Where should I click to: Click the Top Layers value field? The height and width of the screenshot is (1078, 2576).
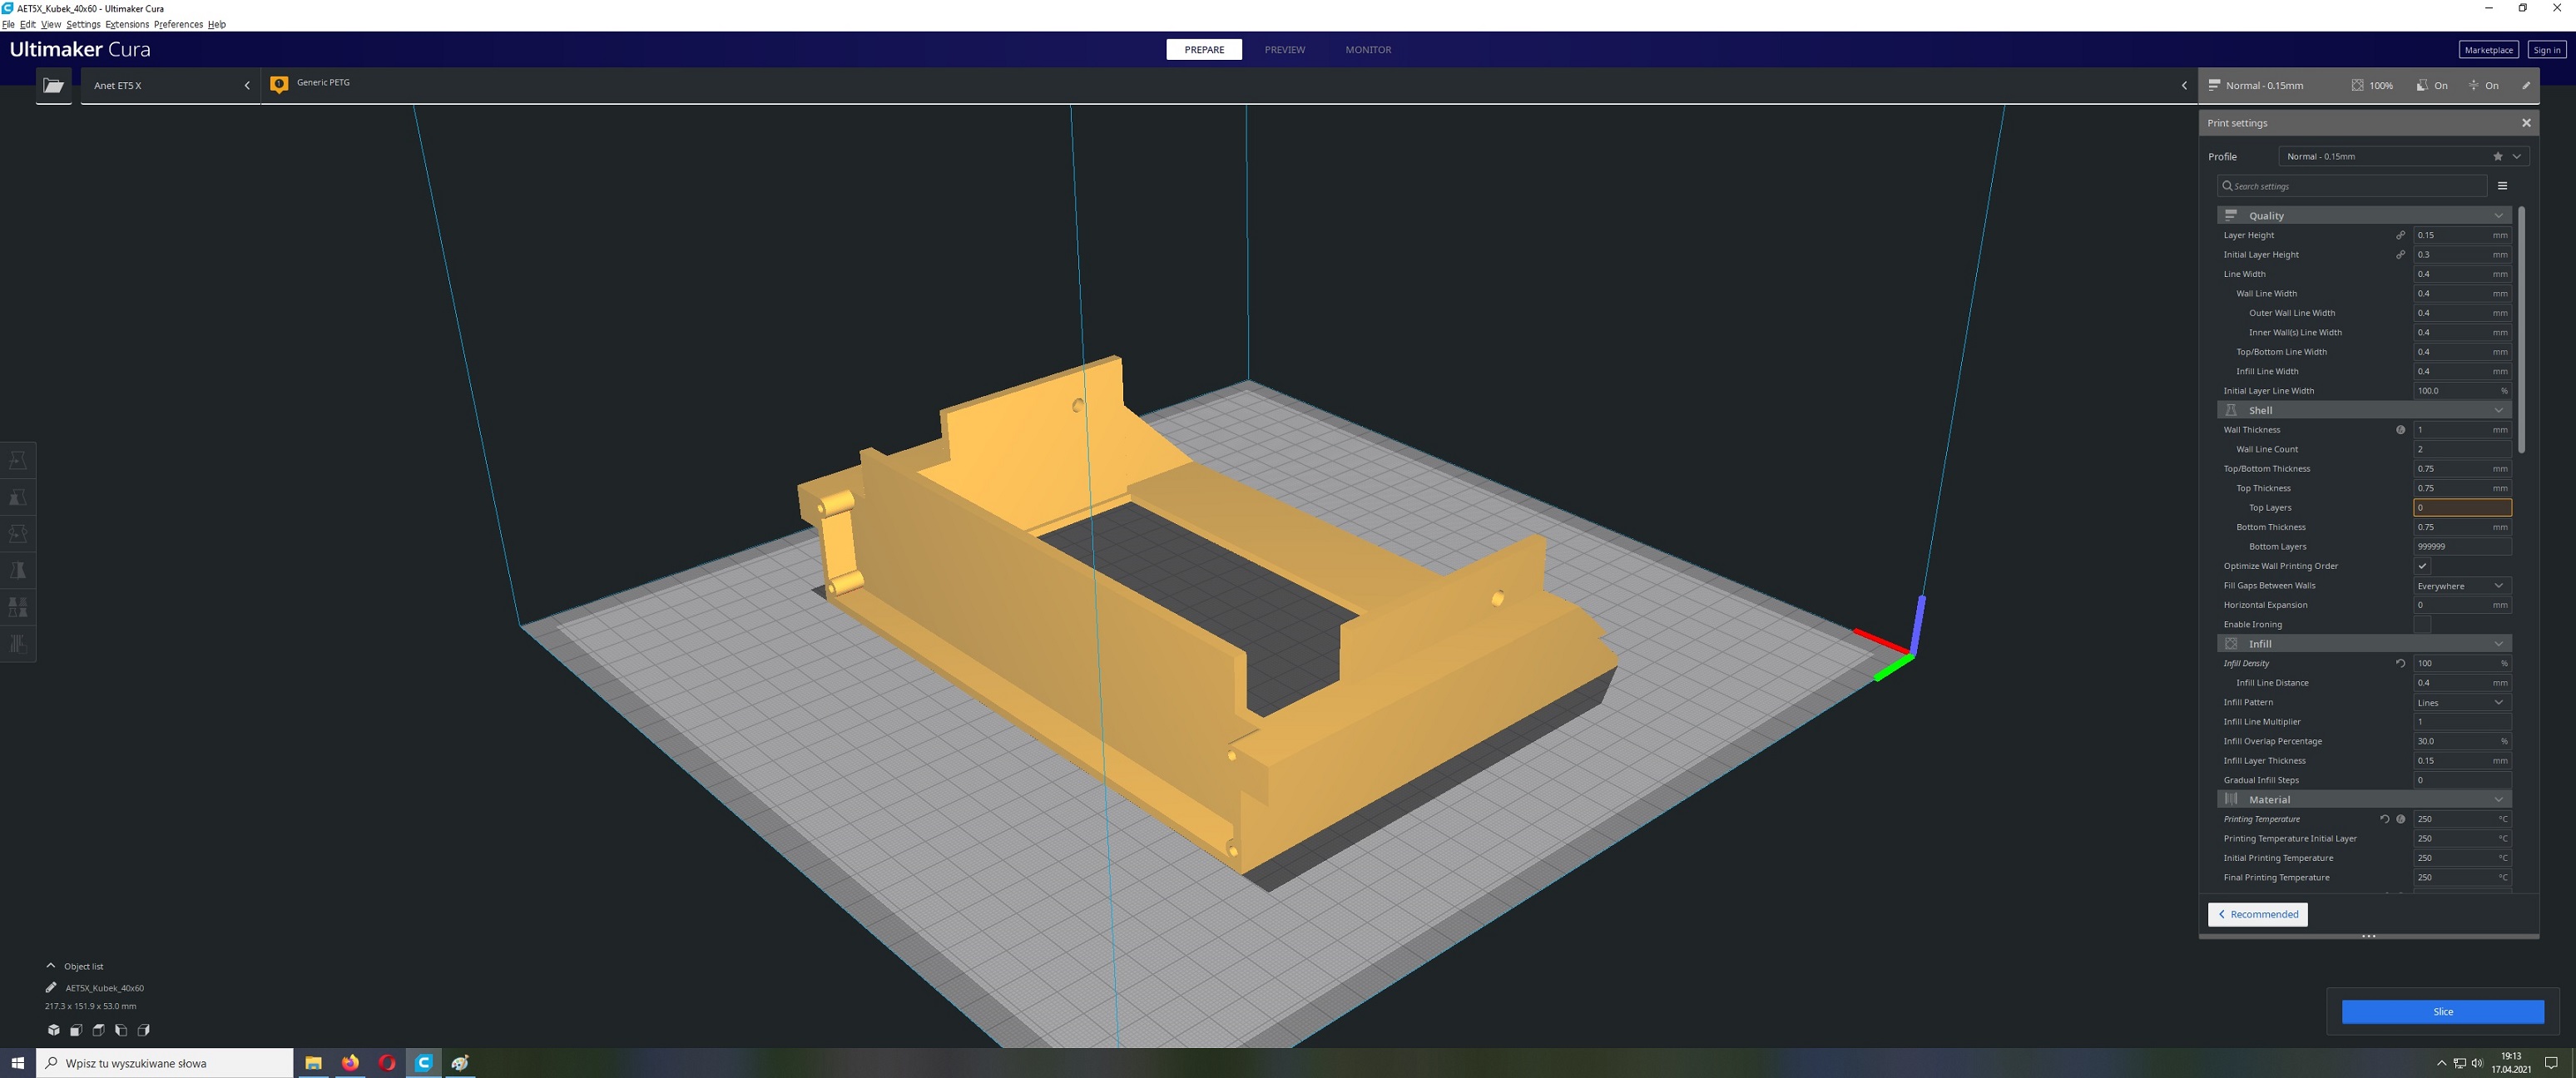pyautogui.click(x=2462, y=508)
